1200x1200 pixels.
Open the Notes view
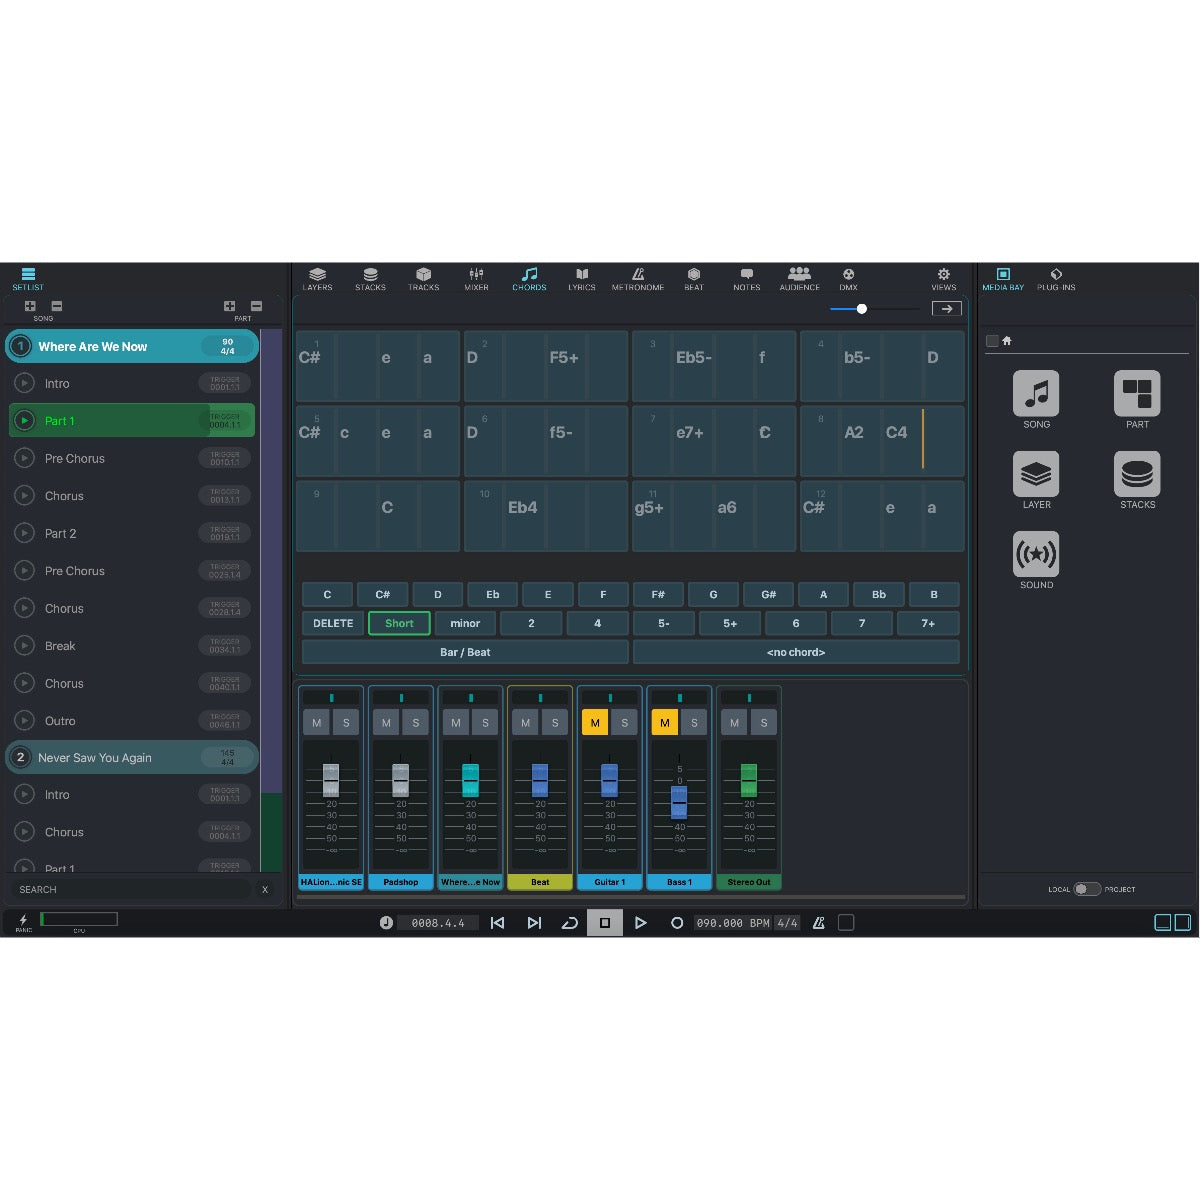coord(747,279)
